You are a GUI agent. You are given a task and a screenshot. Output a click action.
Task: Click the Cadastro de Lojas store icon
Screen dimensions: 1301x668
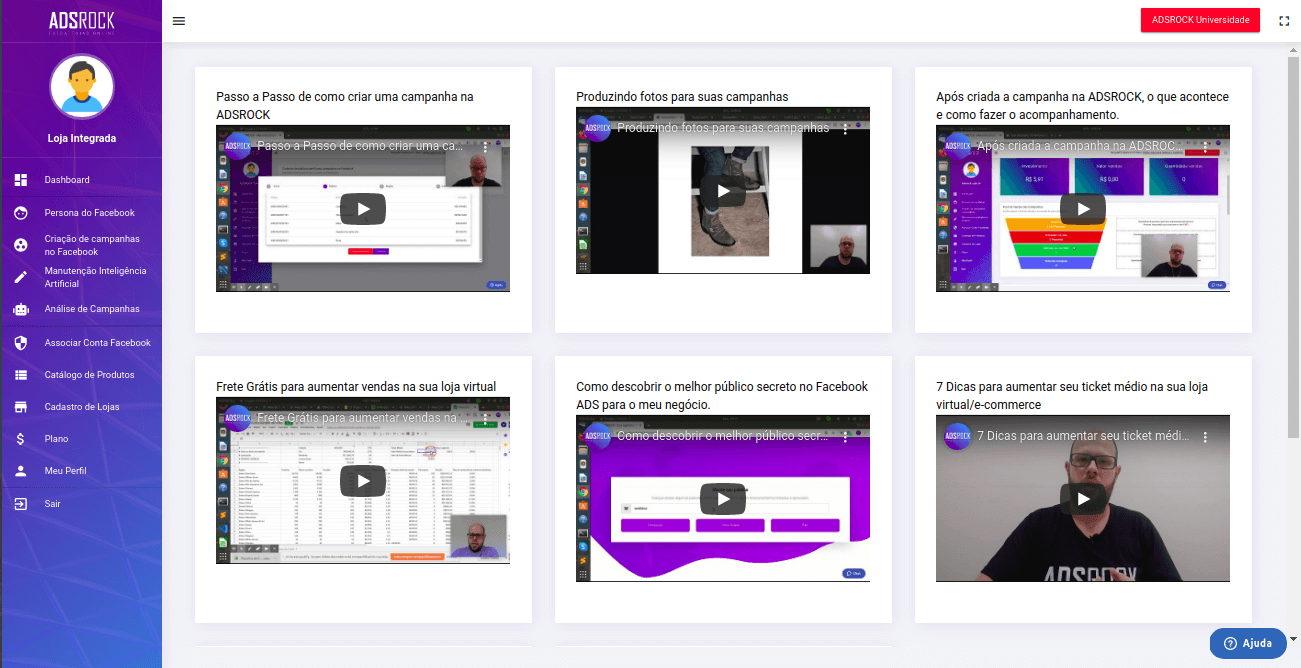tap(21, 407)
